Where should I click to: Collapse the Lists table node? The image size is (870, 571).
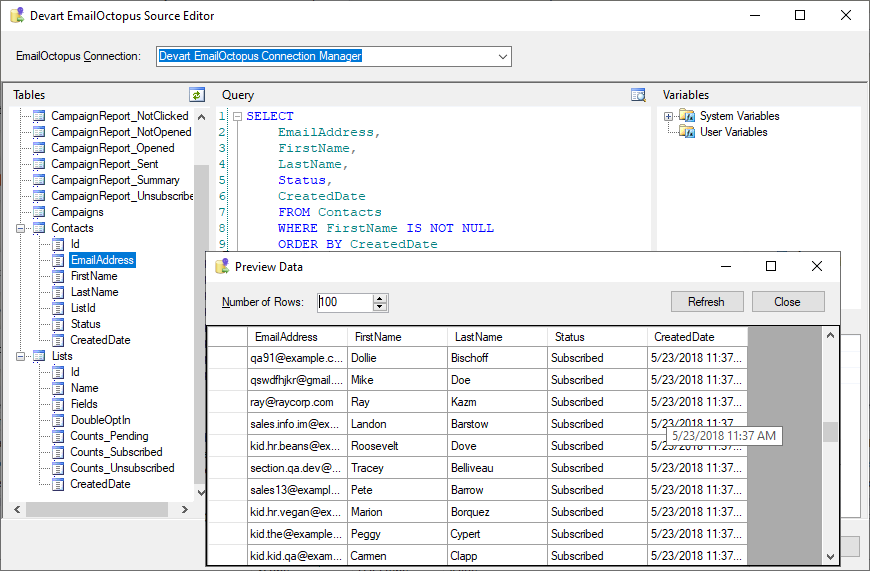coord(22,356)
